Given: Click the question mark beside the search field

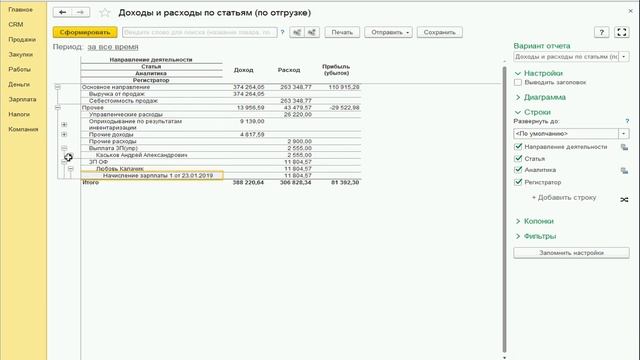Looking at the screenshot, I should [282, 32].
